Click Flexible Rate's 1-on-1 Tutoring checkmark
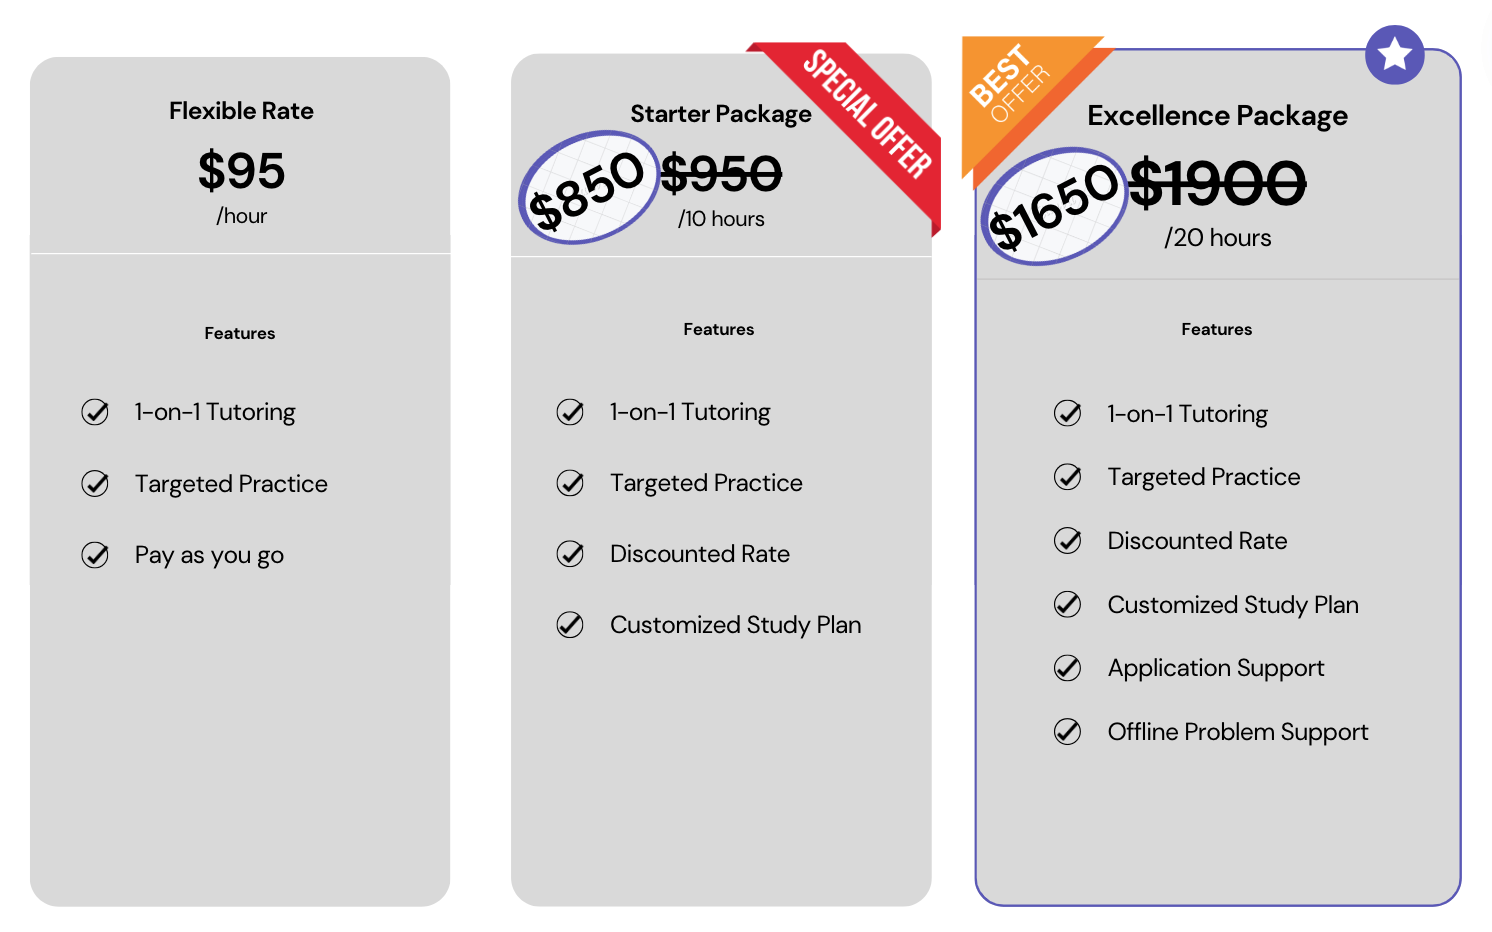 tap(95, 412)
